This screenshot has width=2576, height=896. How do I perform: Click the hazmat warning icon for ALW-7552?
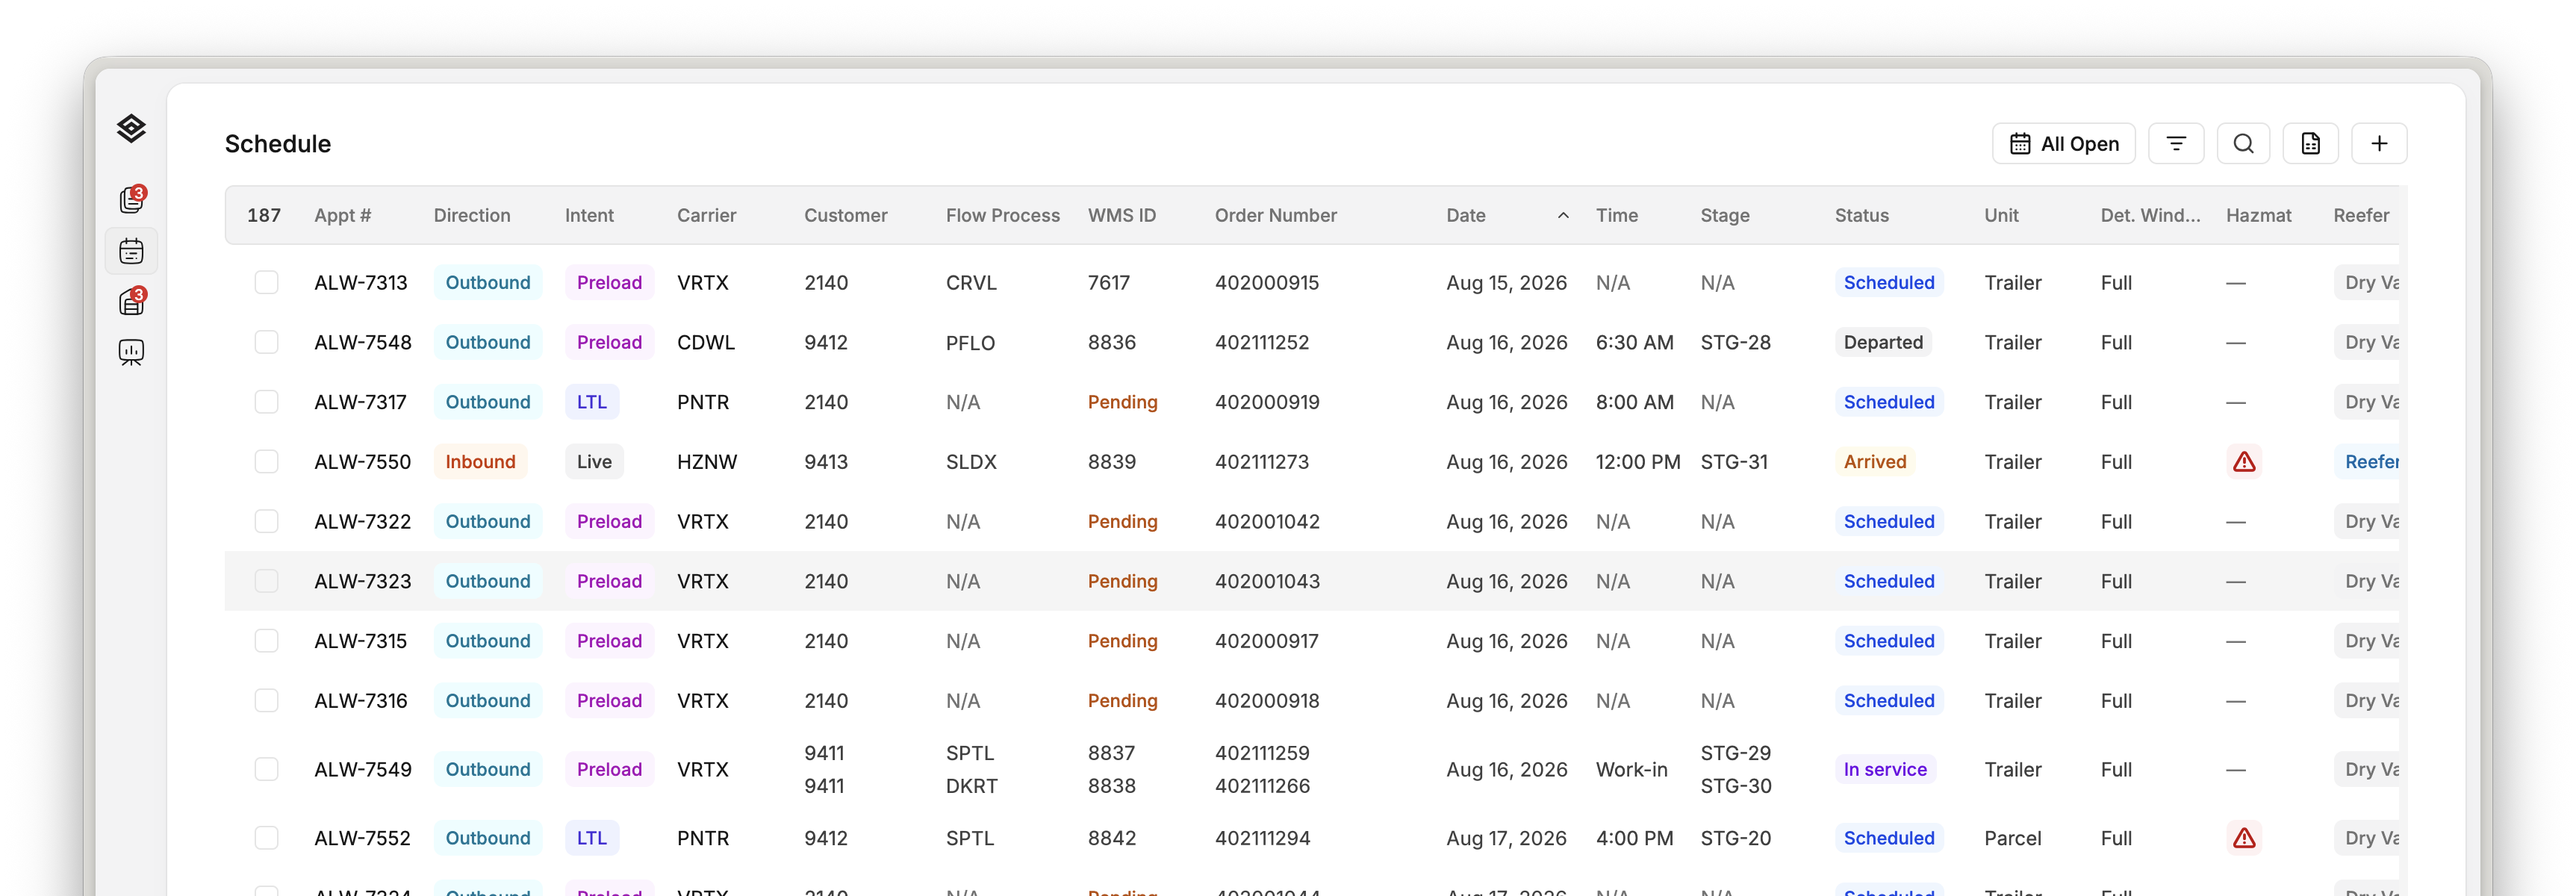click(2243, 838)
